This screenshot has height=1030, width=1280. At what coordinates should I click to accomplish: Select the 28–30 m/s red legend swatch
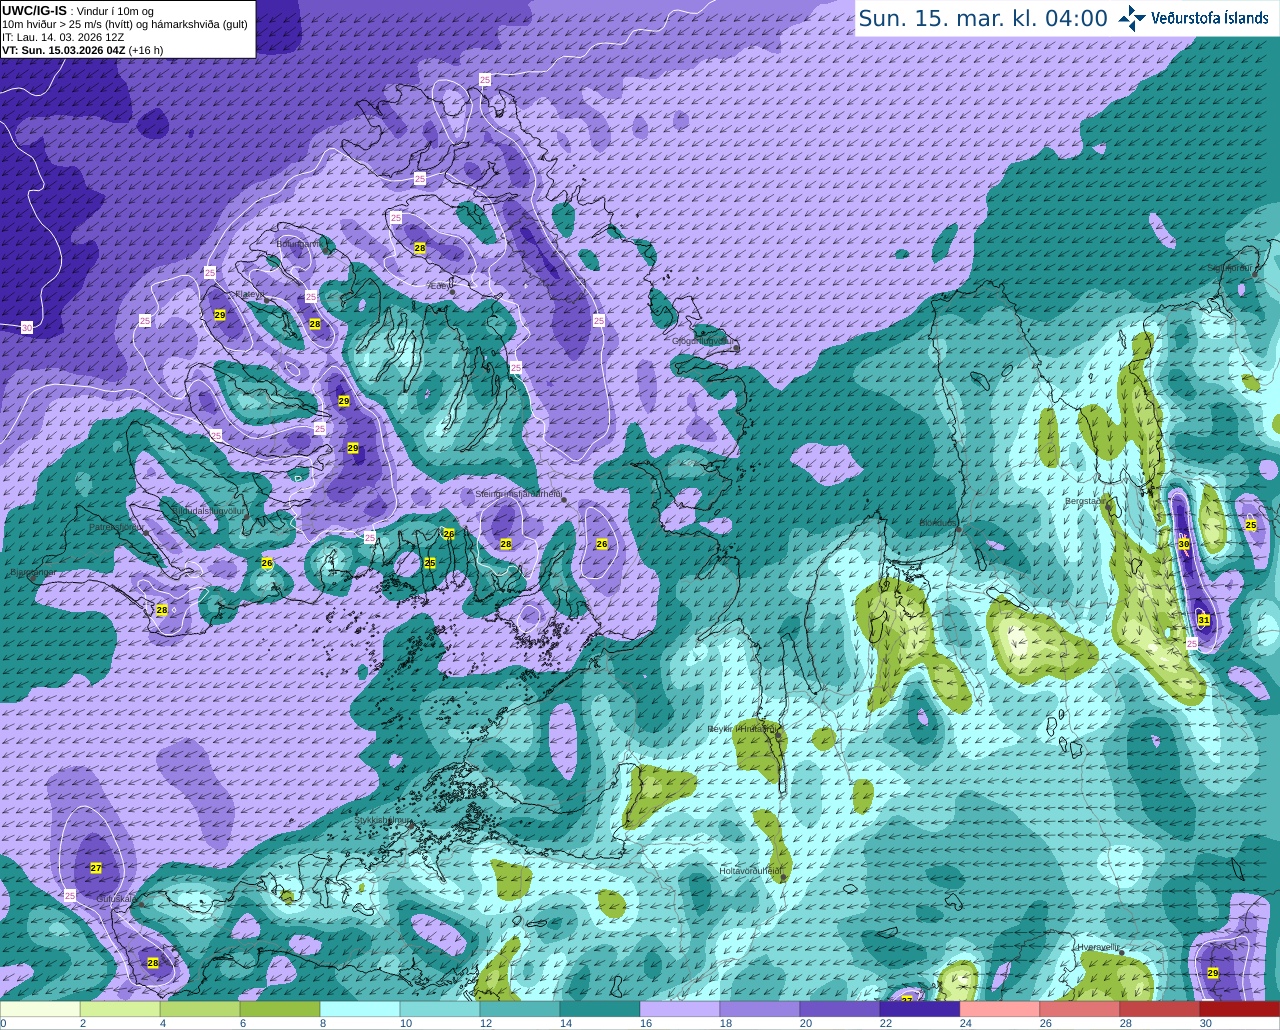tap(1160, 1008)
